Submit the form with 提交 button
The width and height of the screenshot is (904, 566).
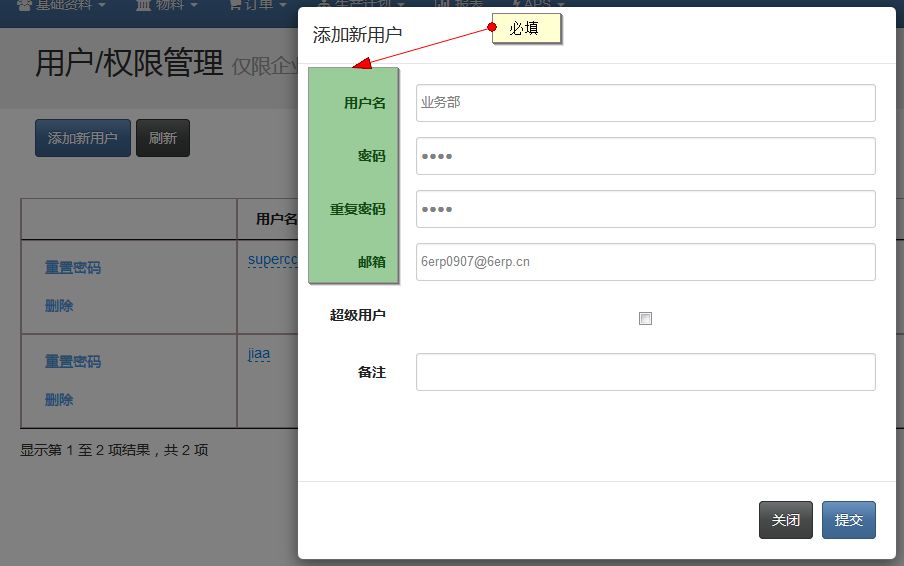pyautogui.click(x=848, y=520)
